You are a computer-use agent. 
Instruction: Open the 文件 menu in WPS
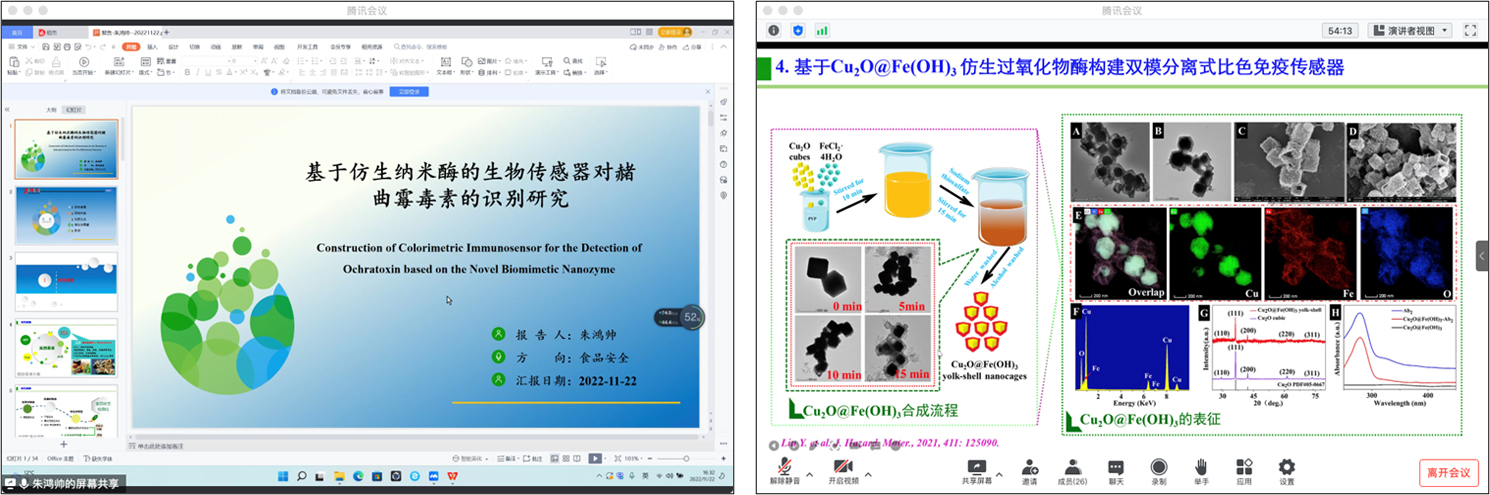pos(19,46)
